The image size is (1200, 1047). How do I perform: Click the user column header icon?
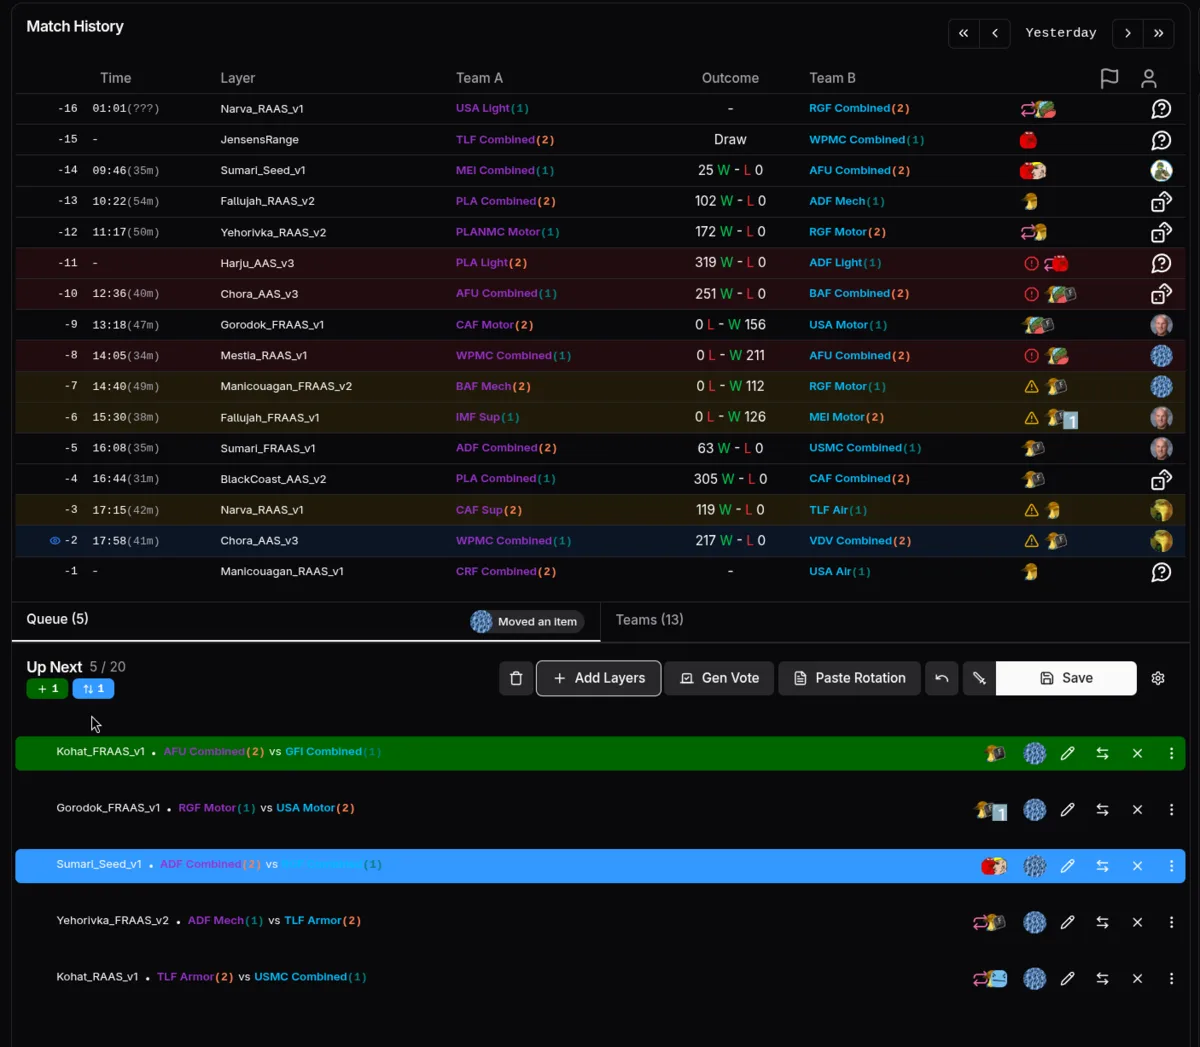tap(1148, 78)
